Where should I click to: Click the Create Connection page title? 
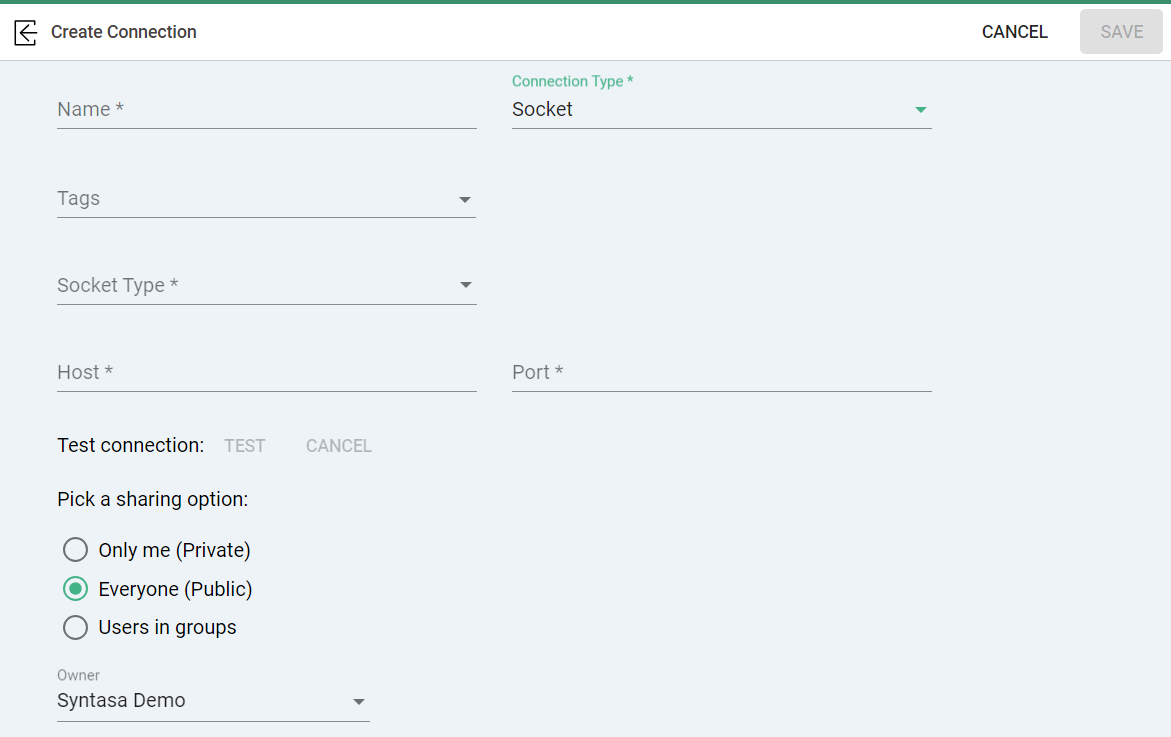coord(124,32)
